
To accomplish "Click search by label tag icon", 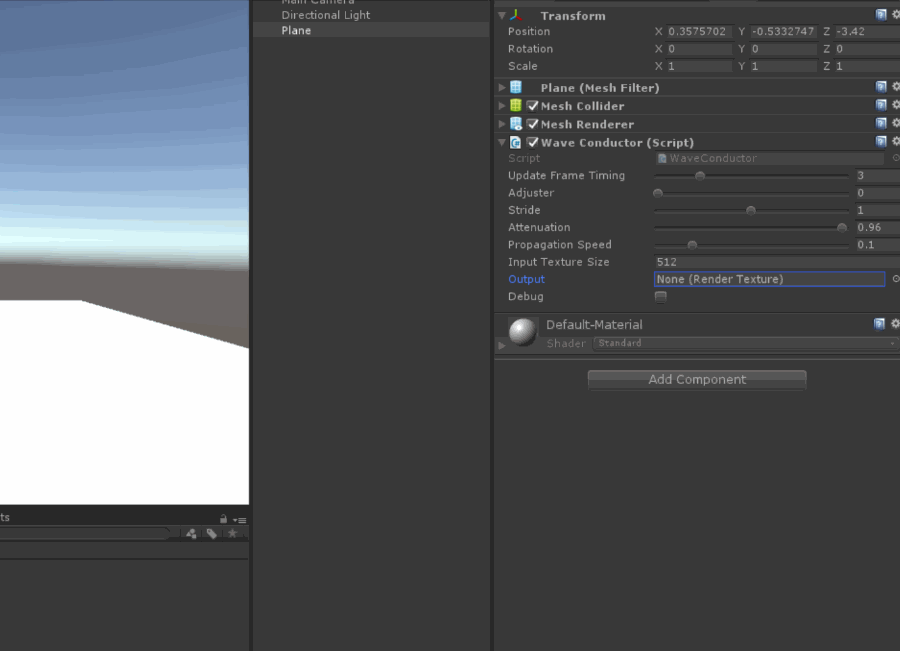I will (x=212, y=534).
